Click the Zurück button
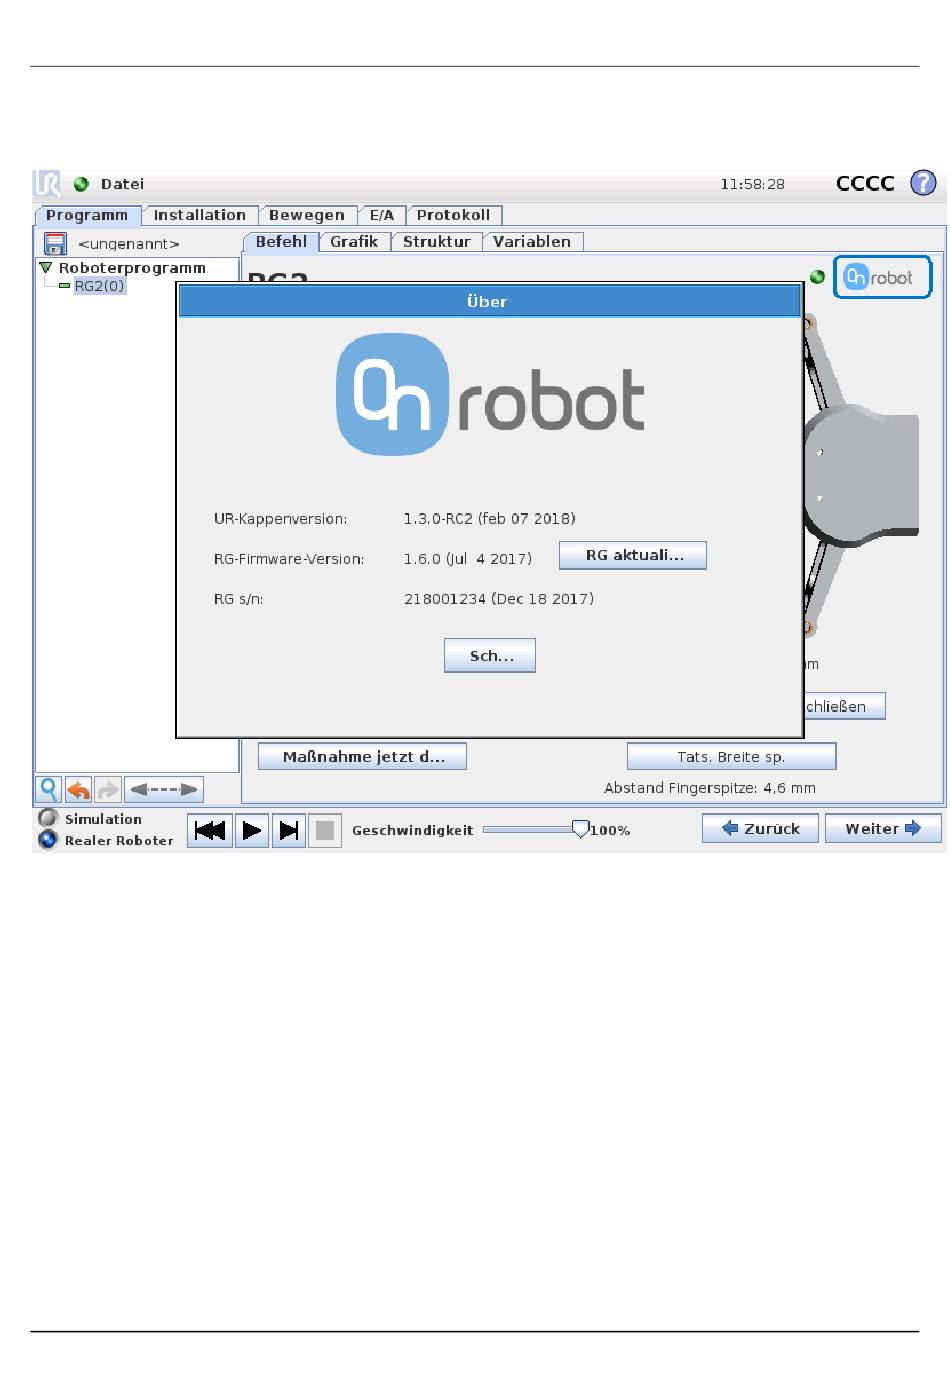Viewport: 950px width, 1397px height. (x=760, y=829)
